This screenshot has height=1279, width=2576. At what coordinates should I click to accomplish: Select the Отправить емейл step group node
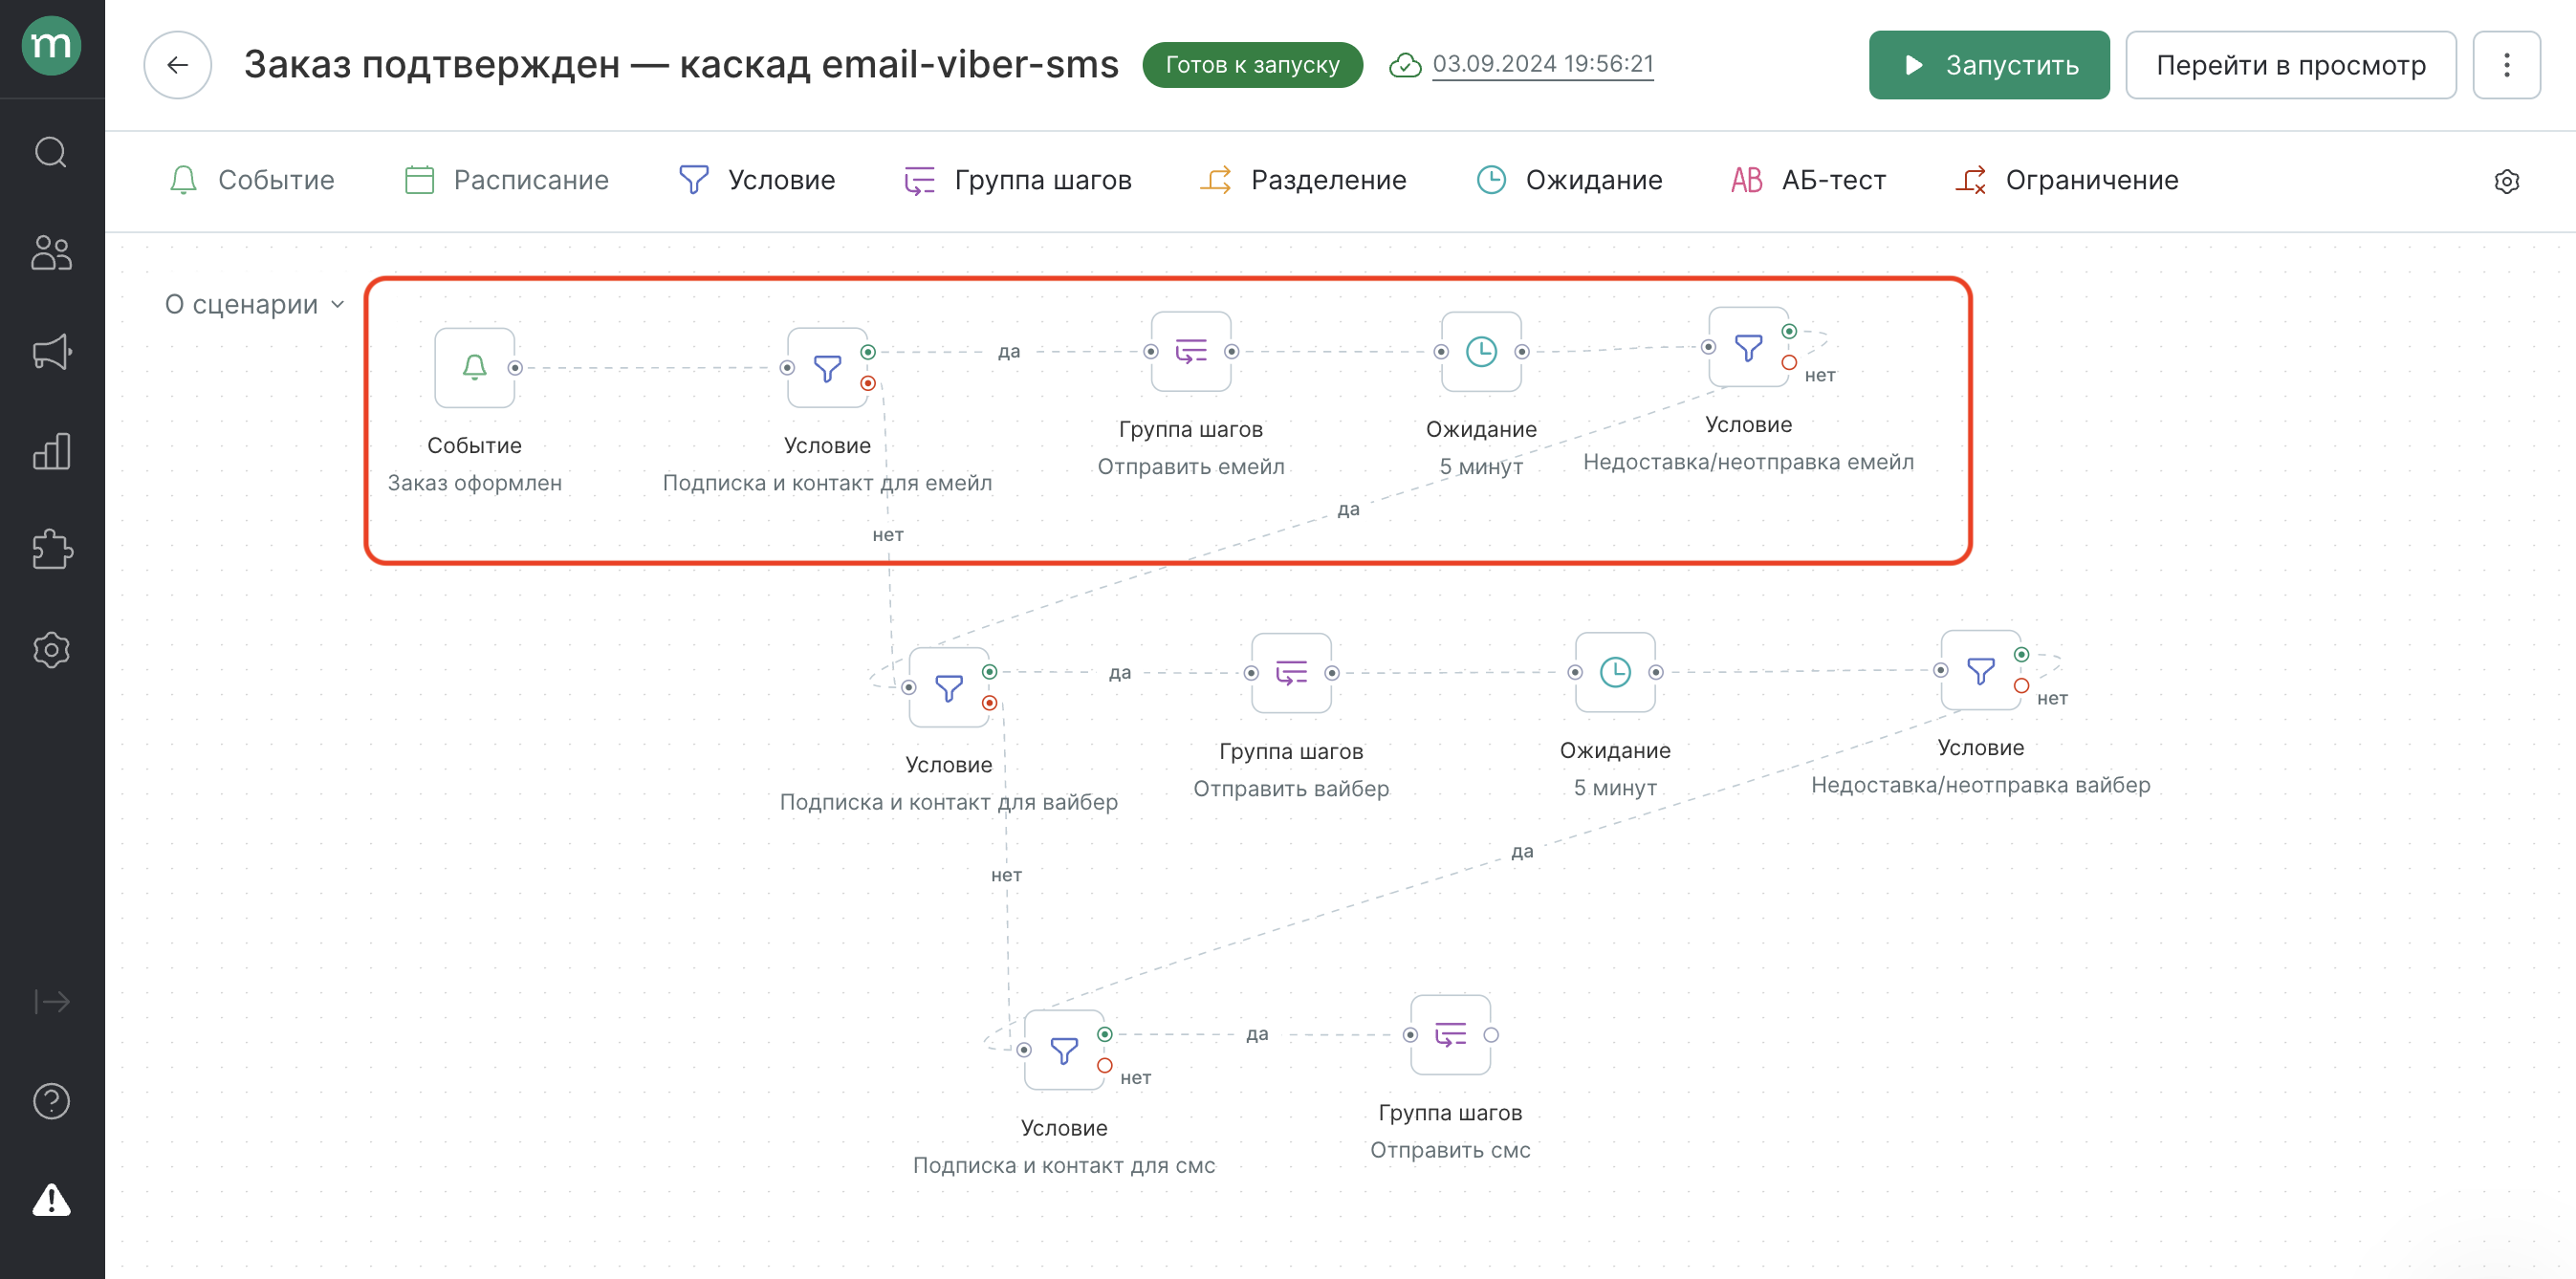pos(1190,351)
